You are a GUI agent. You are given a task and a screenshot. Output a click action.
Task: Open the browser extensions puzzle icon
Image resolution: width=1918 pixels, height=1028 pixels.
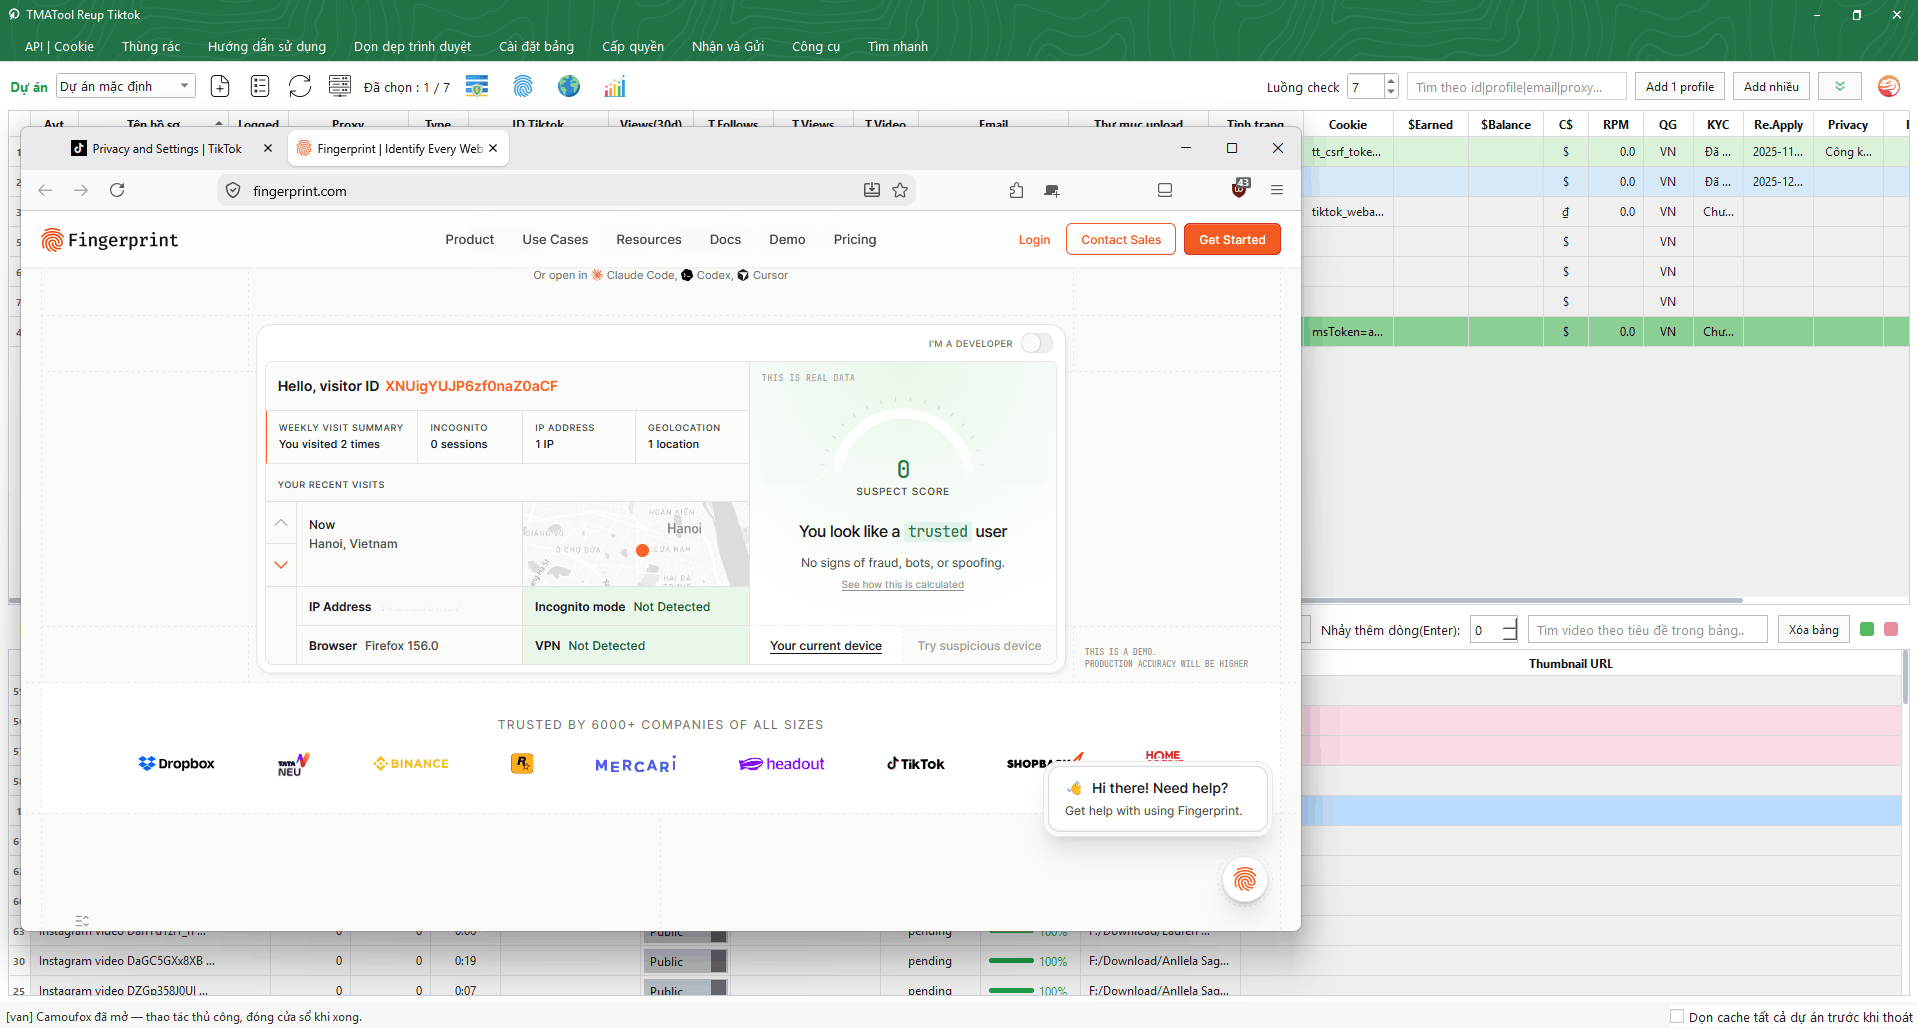click(1016, 190)
